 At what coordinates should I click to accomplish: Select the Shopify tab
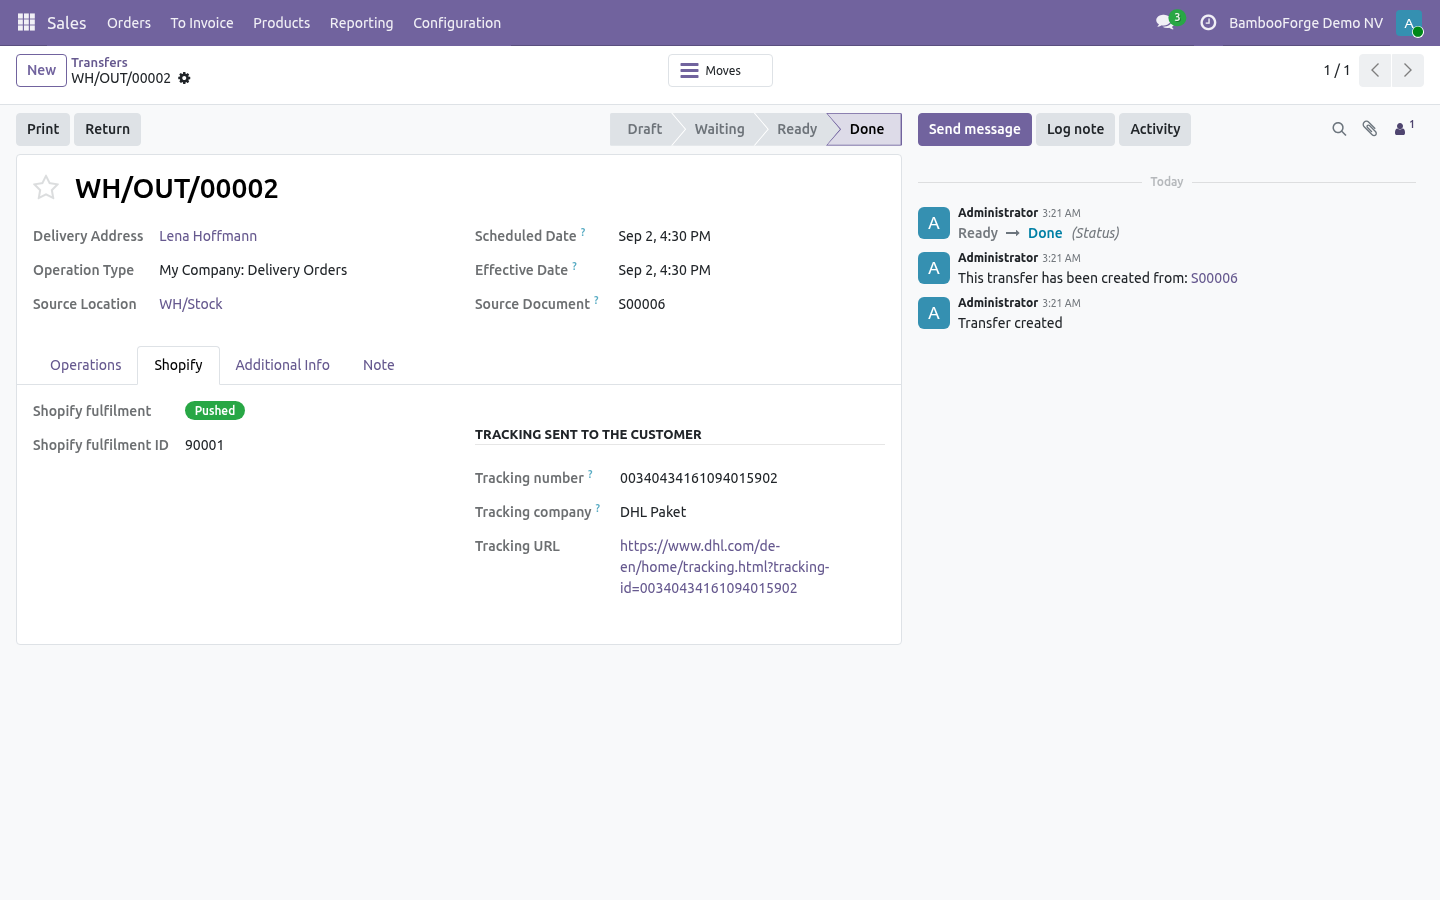pyautogui.click(x=178, y=365)
